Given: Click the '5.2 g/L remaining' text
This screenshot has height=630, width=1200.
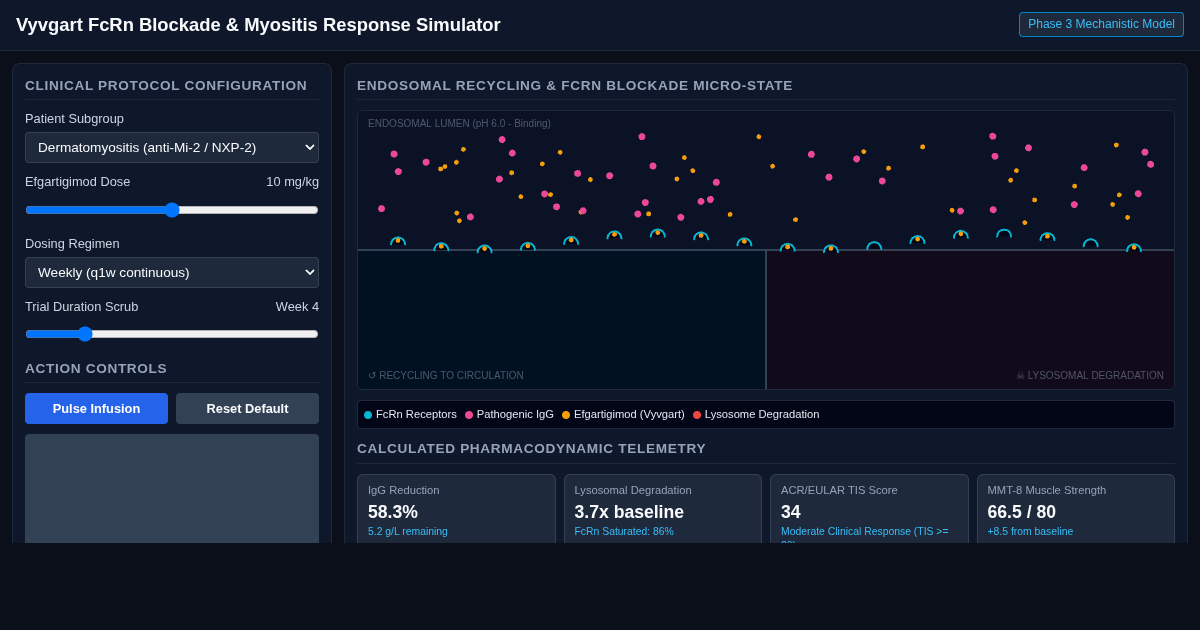Looking at the screenshot, I should pyautogui.click(x=408, y=532).
